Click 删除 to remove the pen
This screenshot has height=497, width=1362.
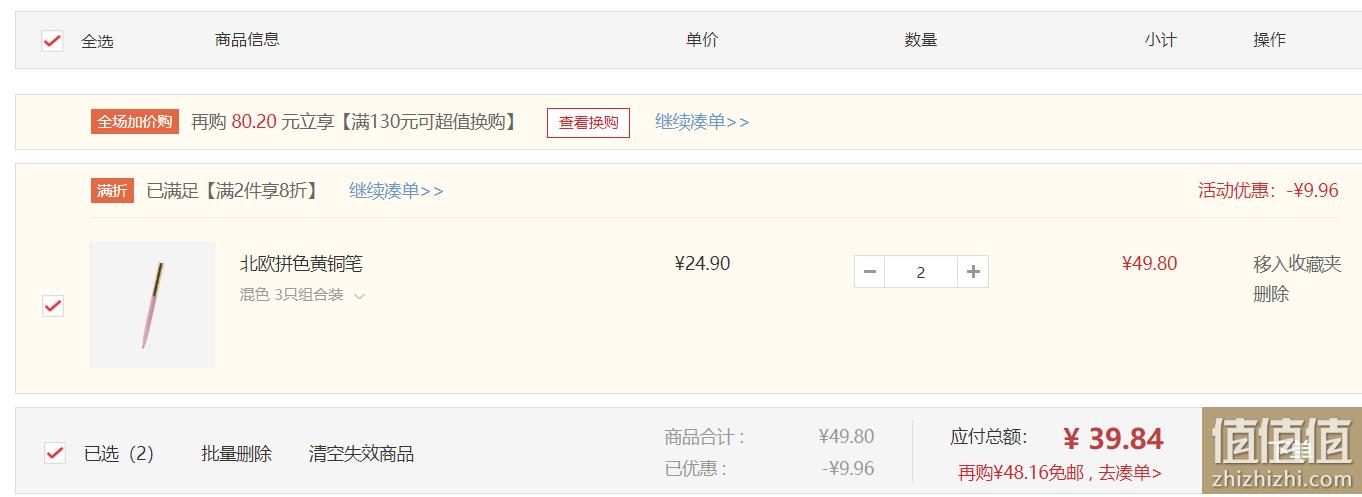pos(1271,294)
